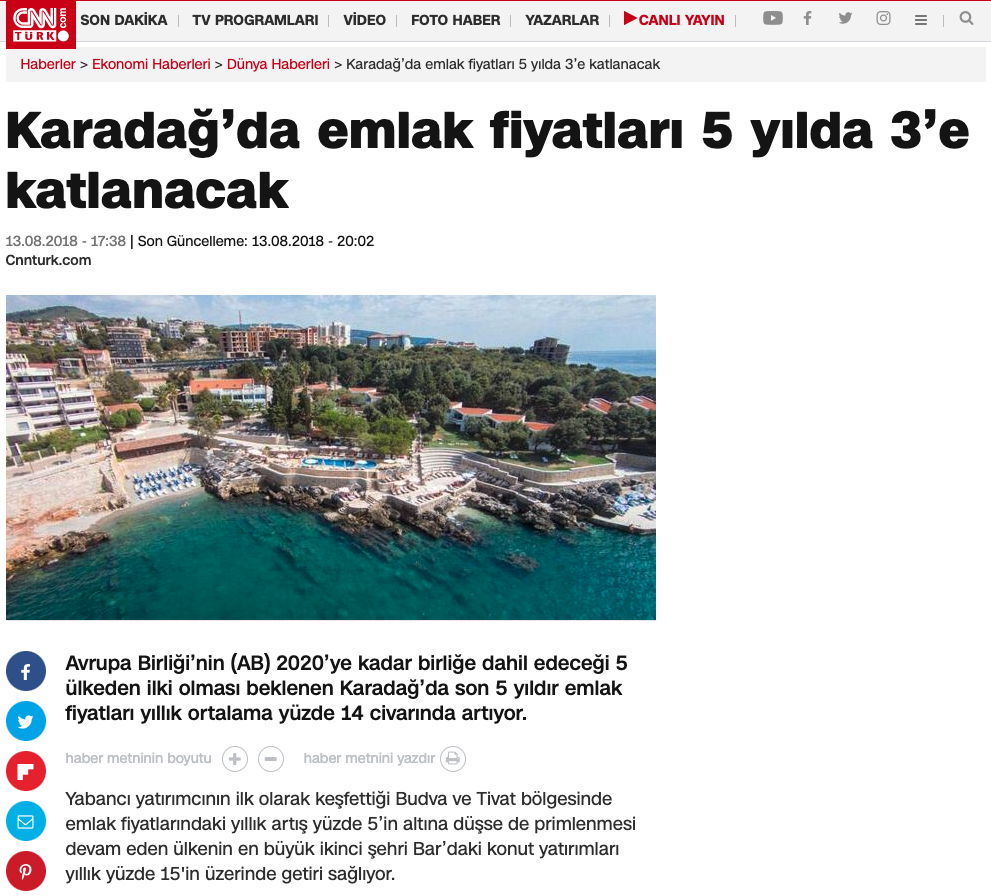Open the Instagram icon in header
The height and width of the screenshot is (896, 991).
click(884, 18)
